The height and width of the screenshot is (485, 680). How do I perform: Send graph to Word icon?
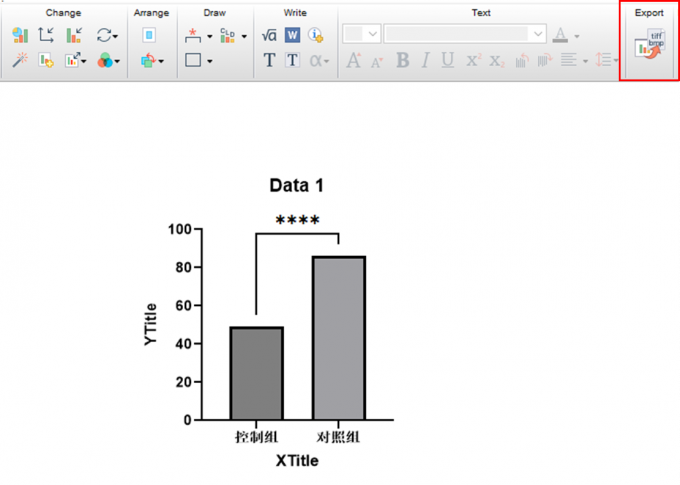tap(292, 35)
